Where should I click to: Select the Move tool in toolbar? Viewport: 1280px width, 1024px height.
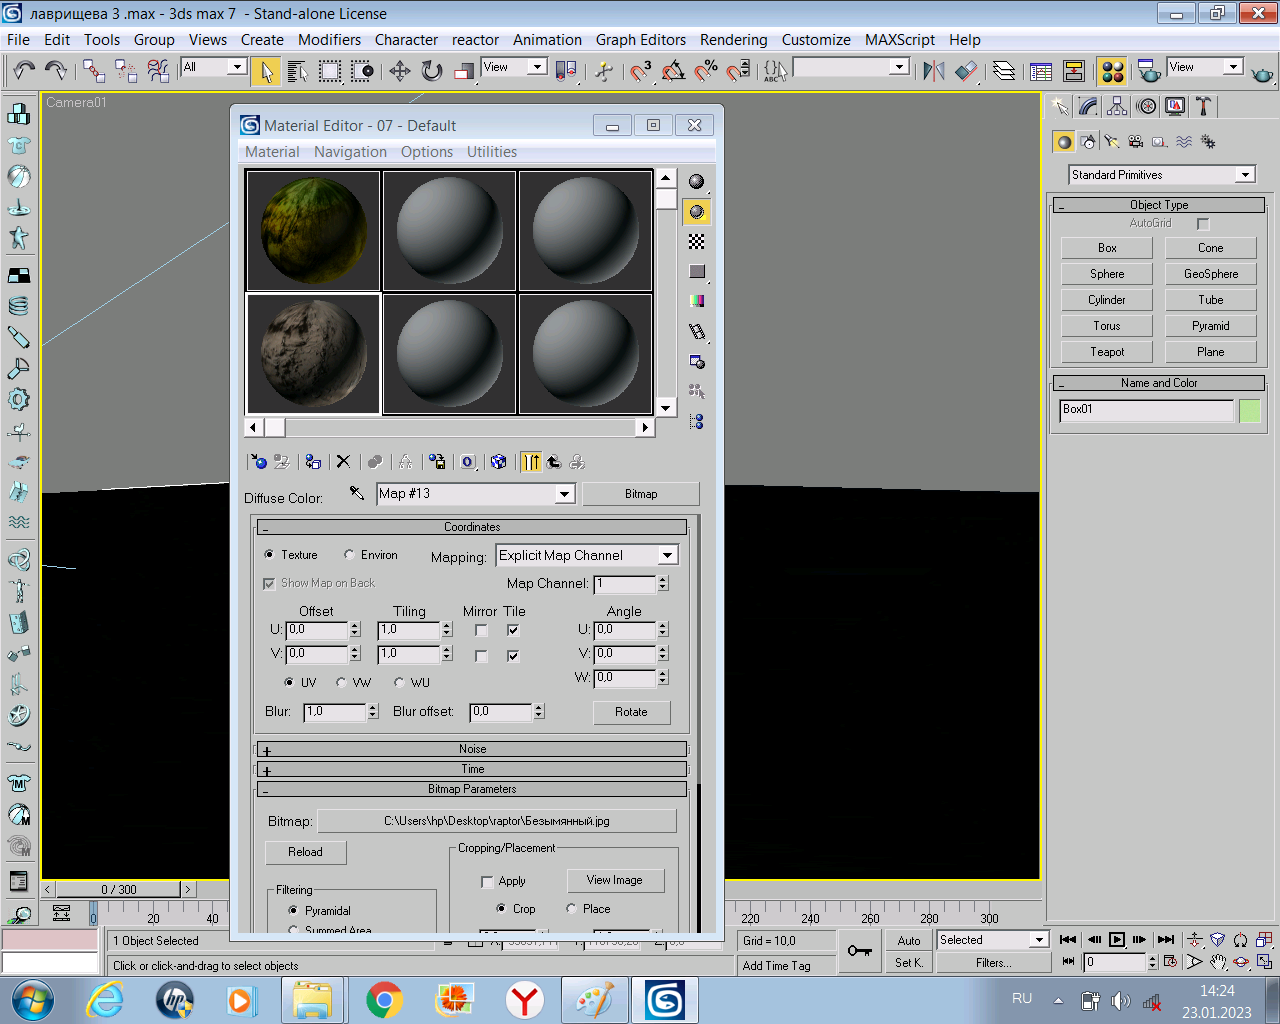399,70
